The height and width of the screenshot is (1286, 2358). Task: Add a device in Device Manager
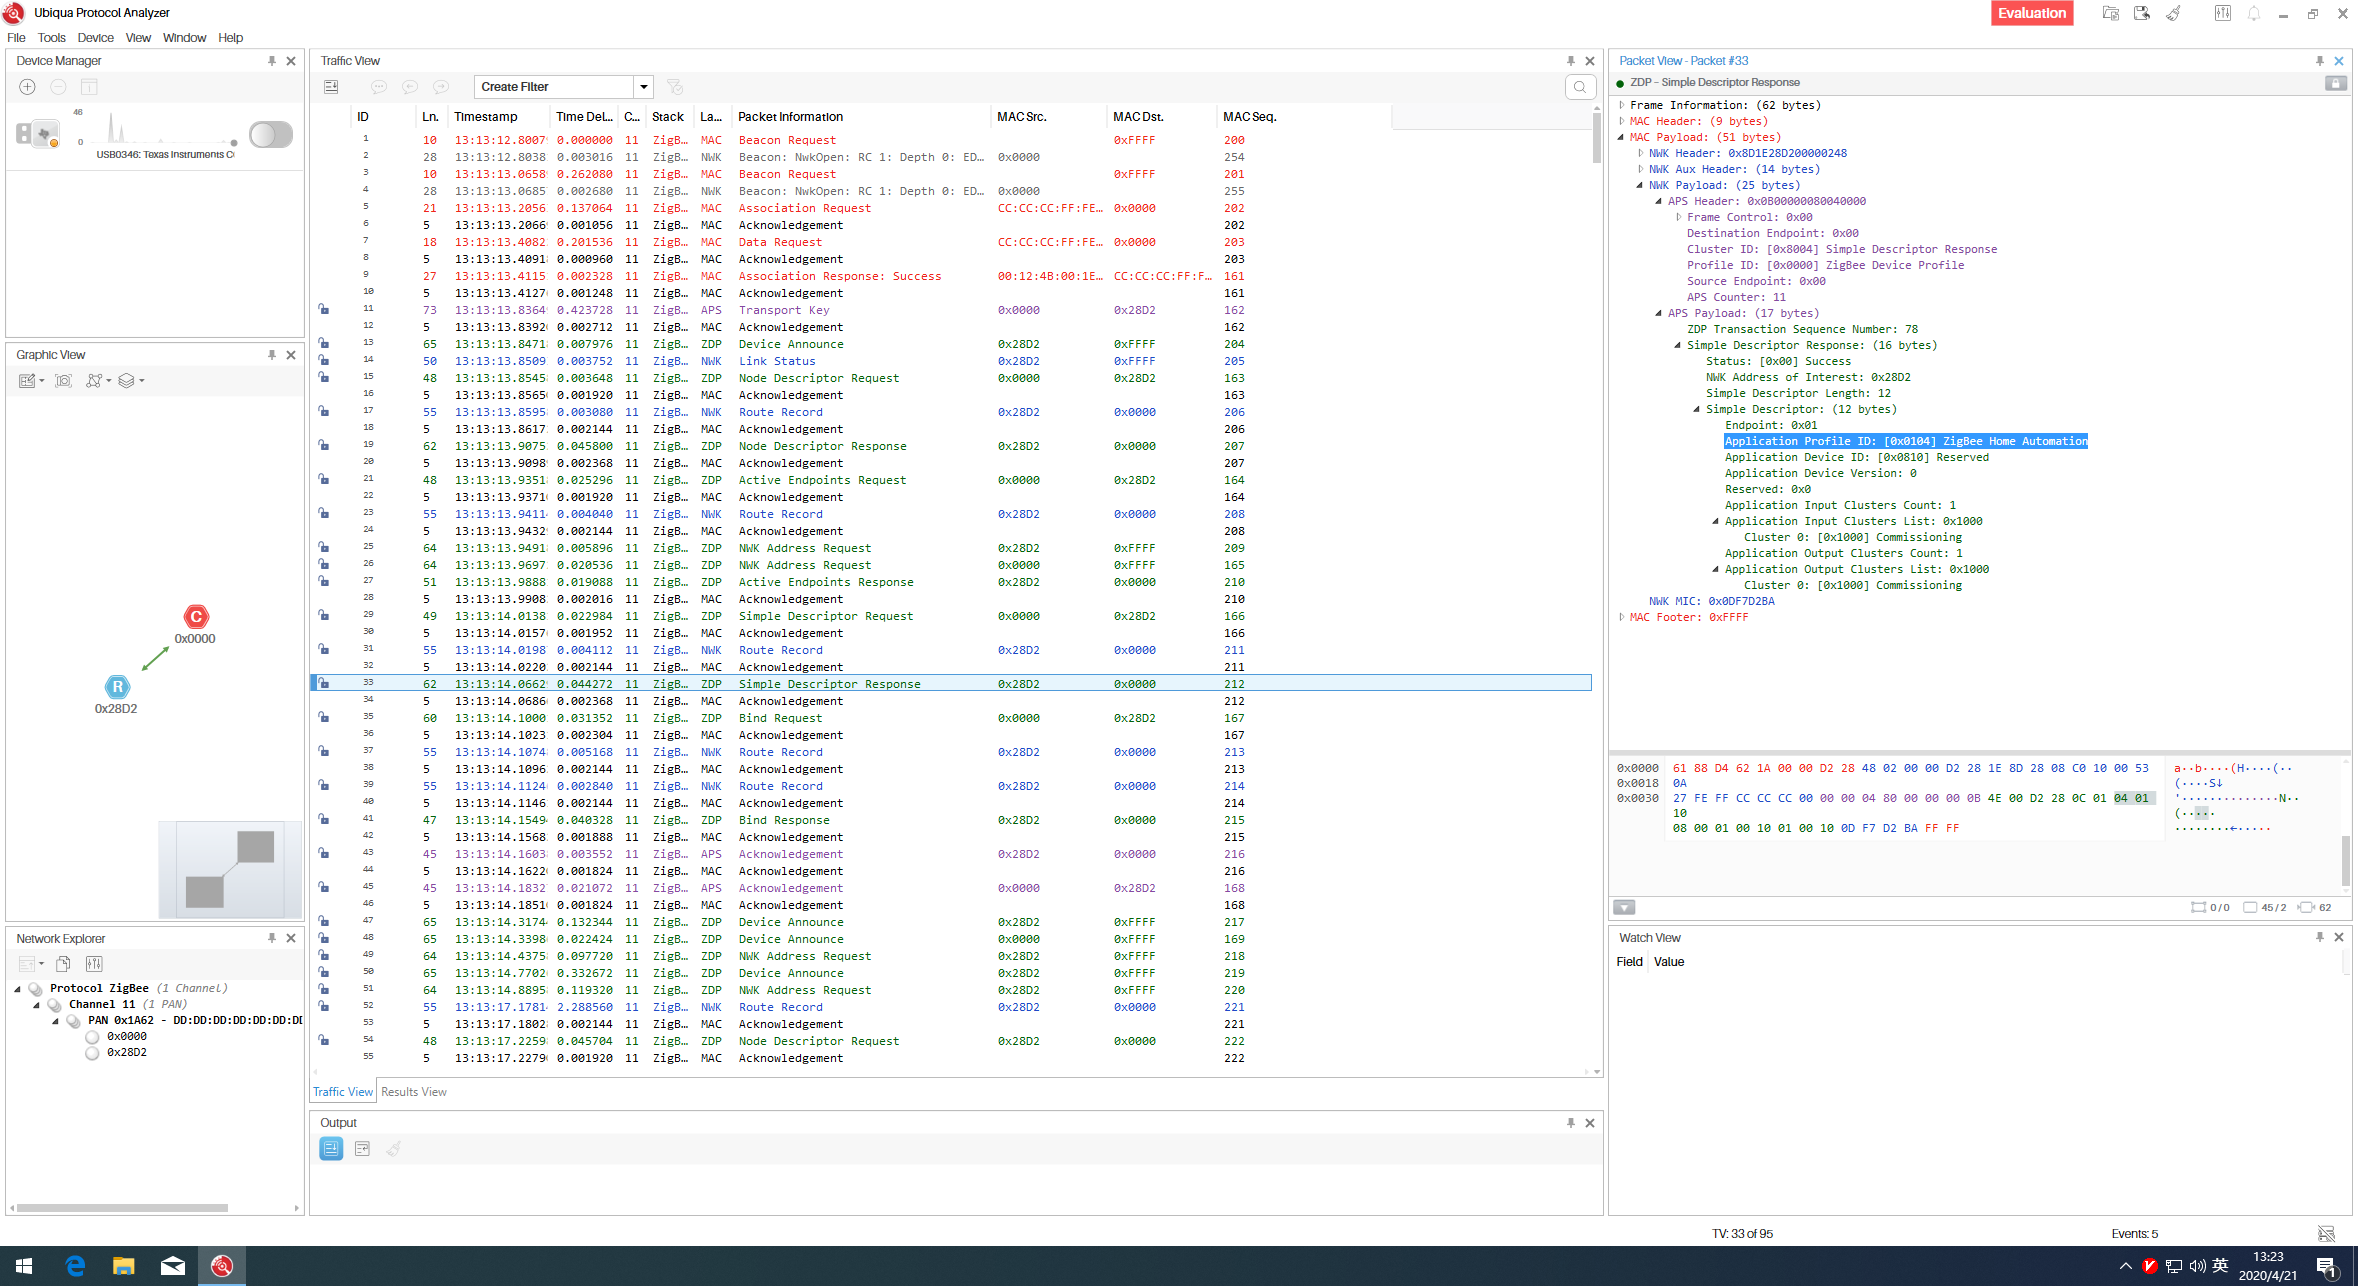(x=28, y=87)
